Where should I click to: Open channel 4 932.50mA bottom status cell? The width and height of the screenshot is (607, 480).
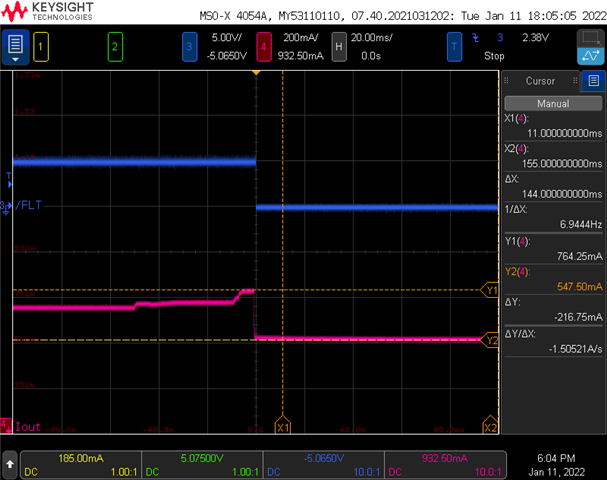445,465
